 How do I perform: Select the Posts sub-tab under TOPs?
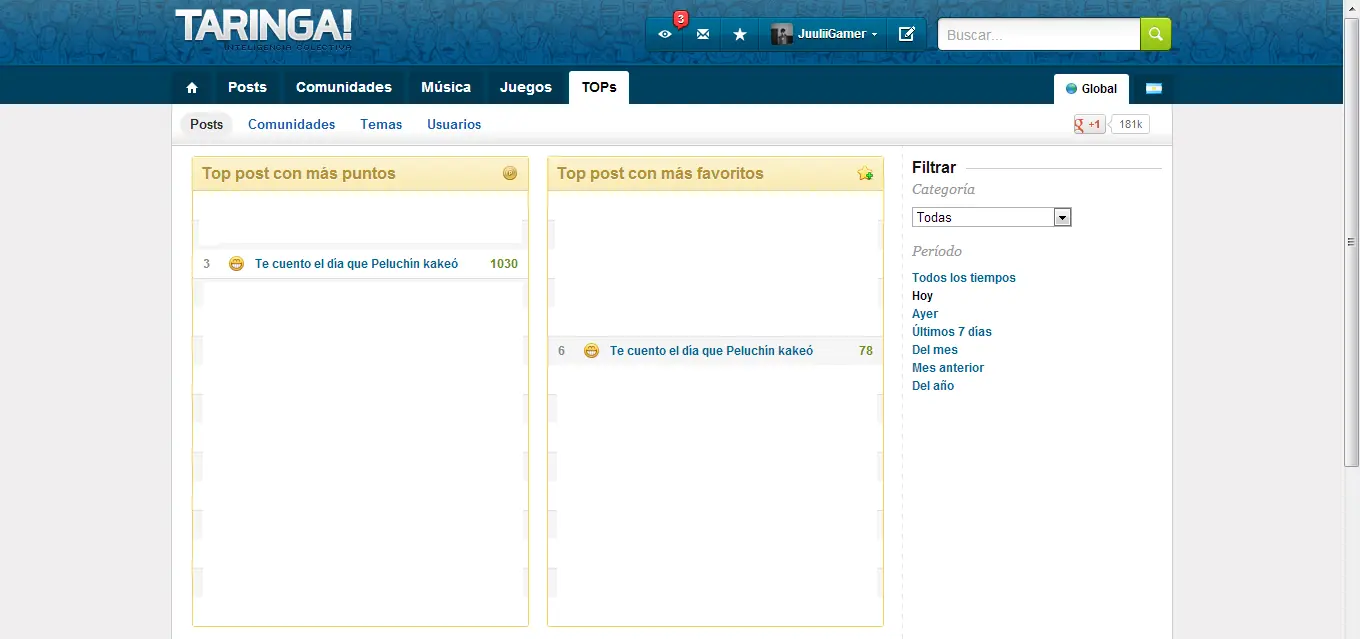pos(207,125)
